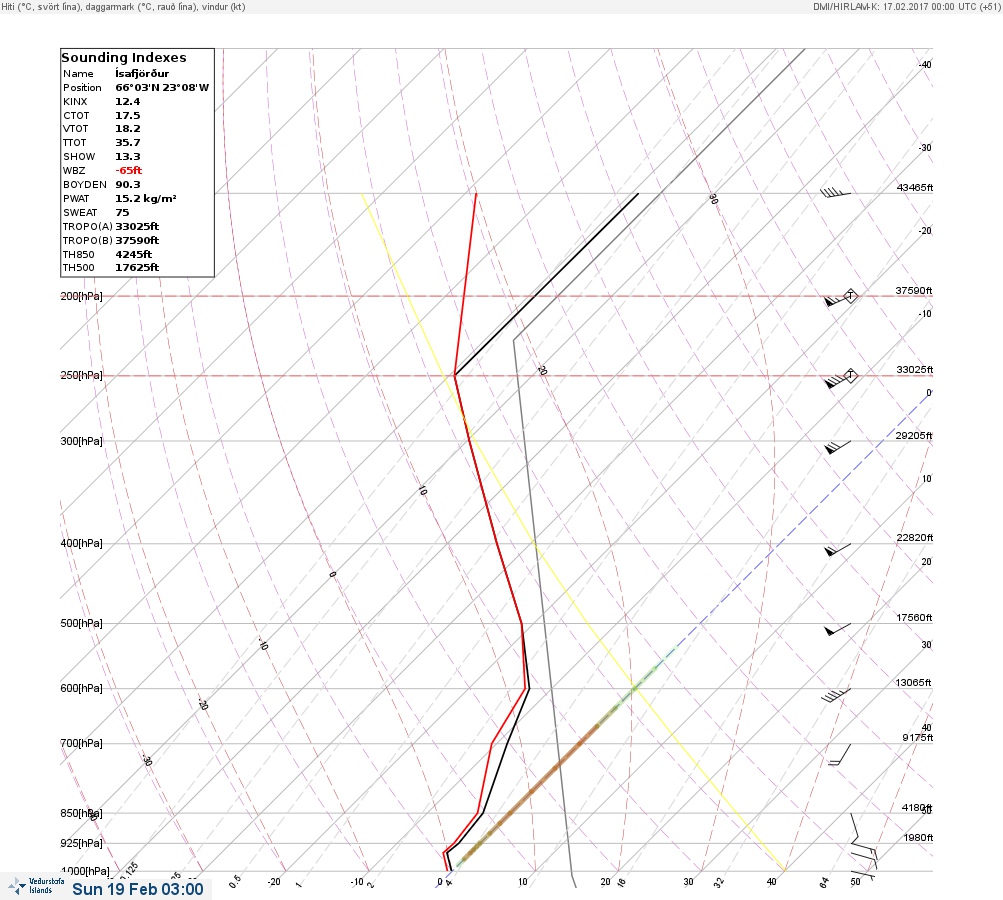
Task: Click the 13065ft altitude label
Action: click(913, 683)
